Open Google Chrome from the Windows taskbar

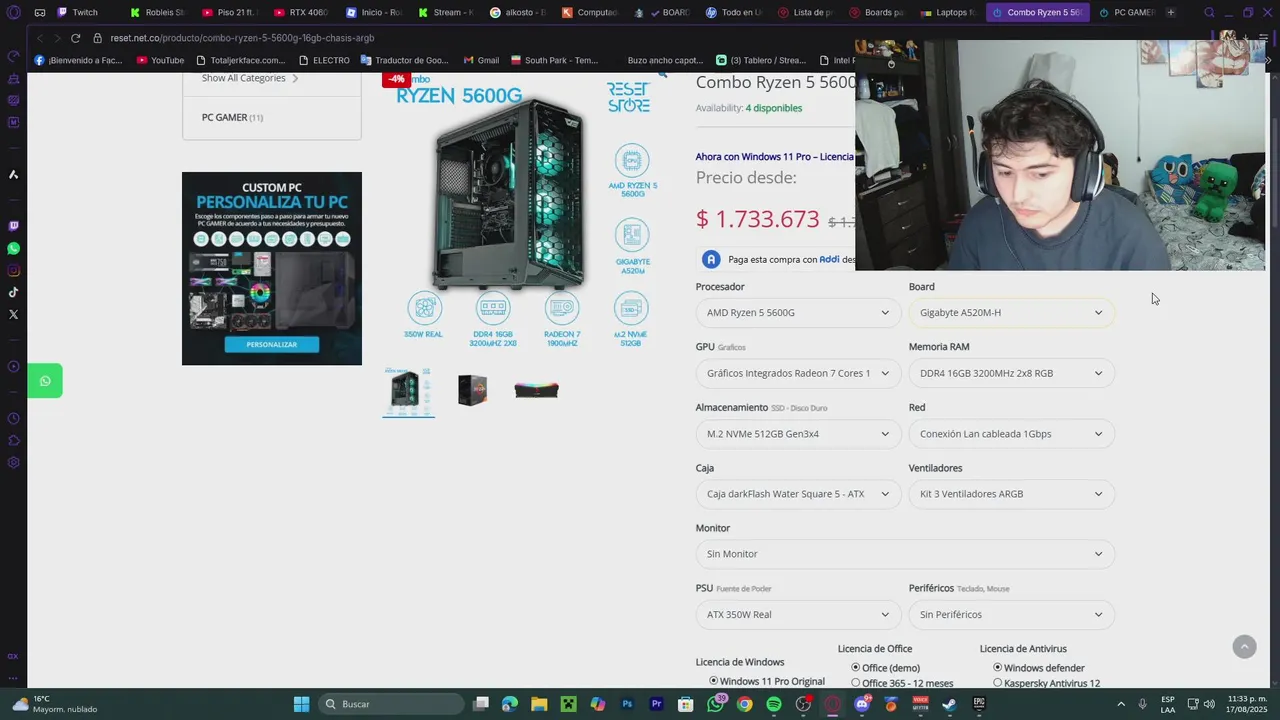744,704
